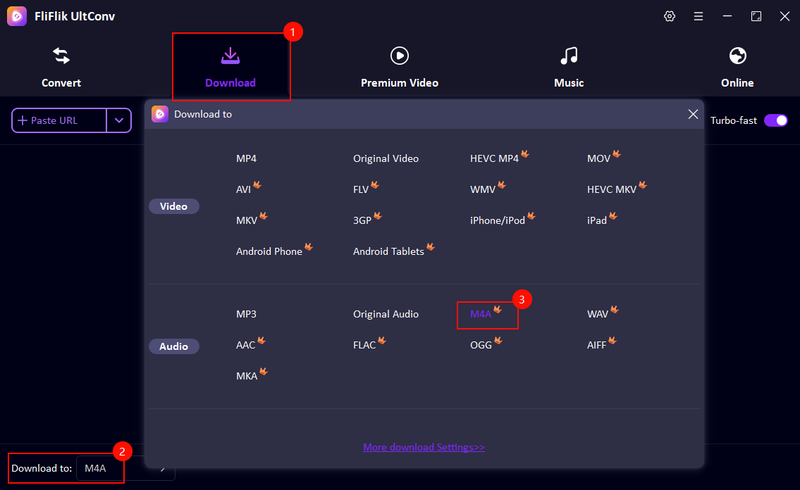Choose OGG audio format

tap(481, 346)
